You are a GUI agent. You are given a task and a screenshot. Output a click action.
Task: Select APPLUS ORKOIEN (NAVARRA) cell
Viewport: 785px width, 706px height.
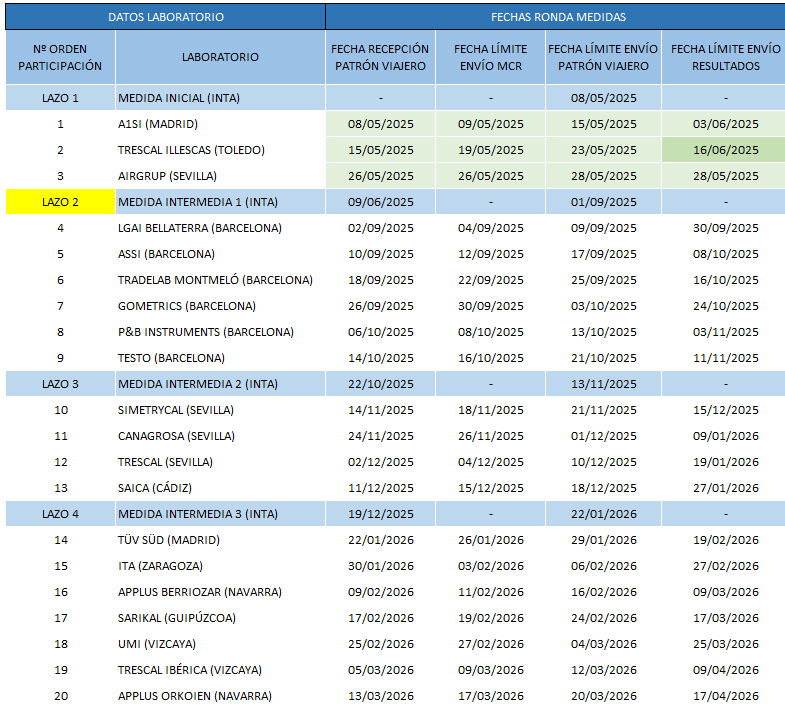point(220,696)
